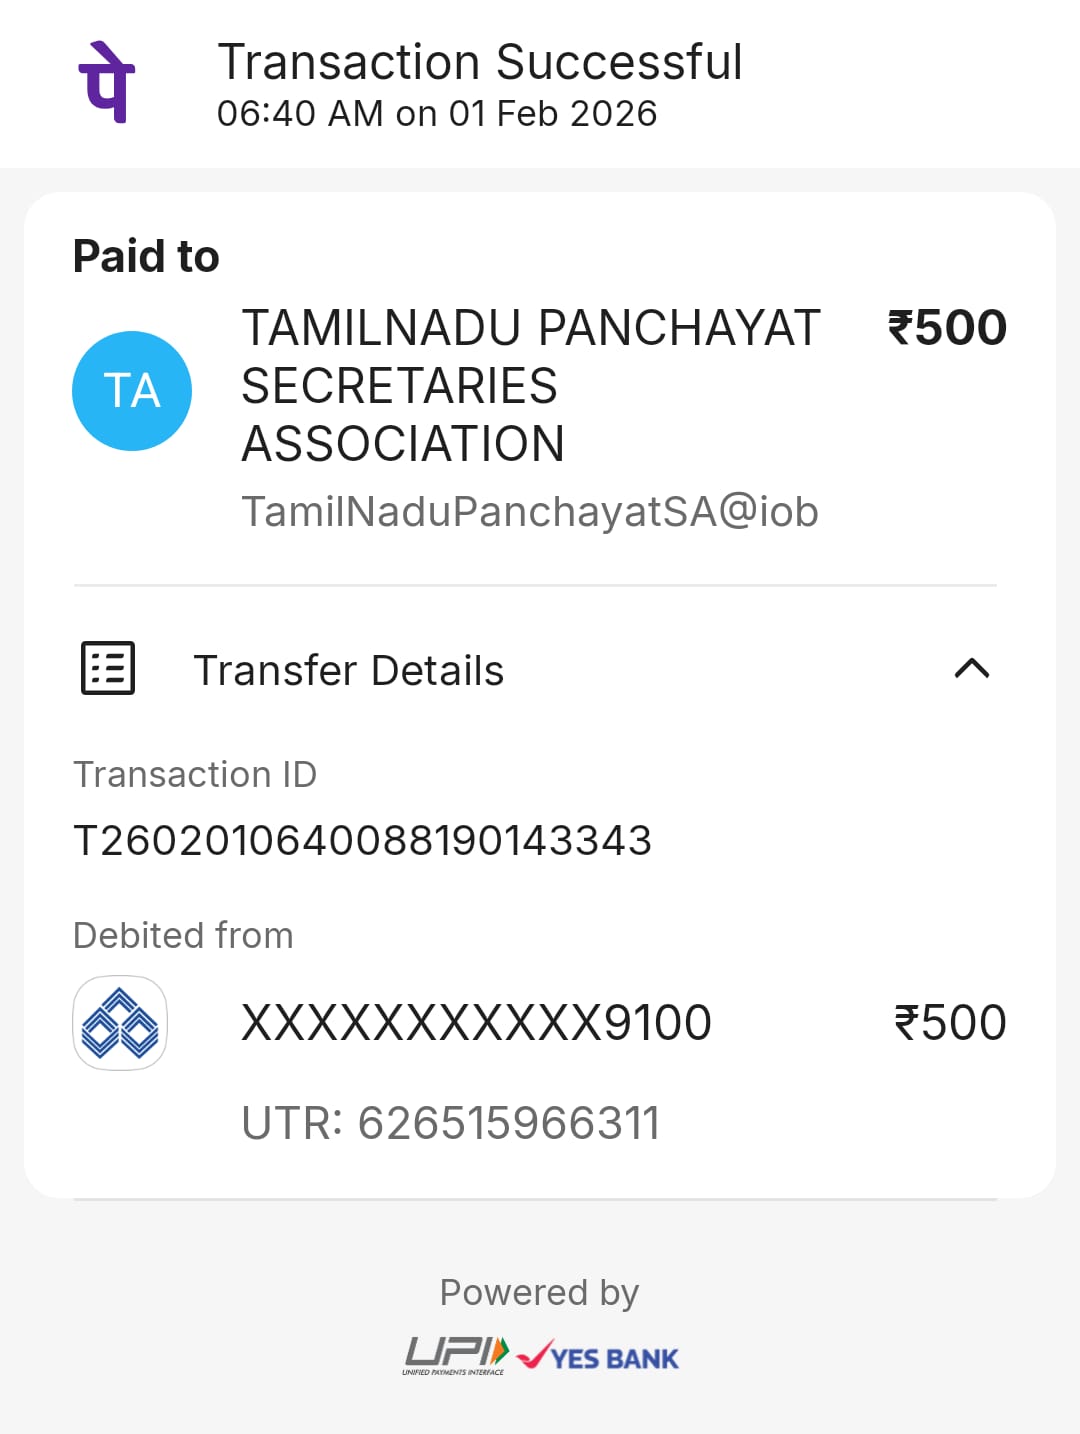This screenshot has width=1080, height=1434.
Task: Tap the Transaction ID number value
Action: (362, 841)
